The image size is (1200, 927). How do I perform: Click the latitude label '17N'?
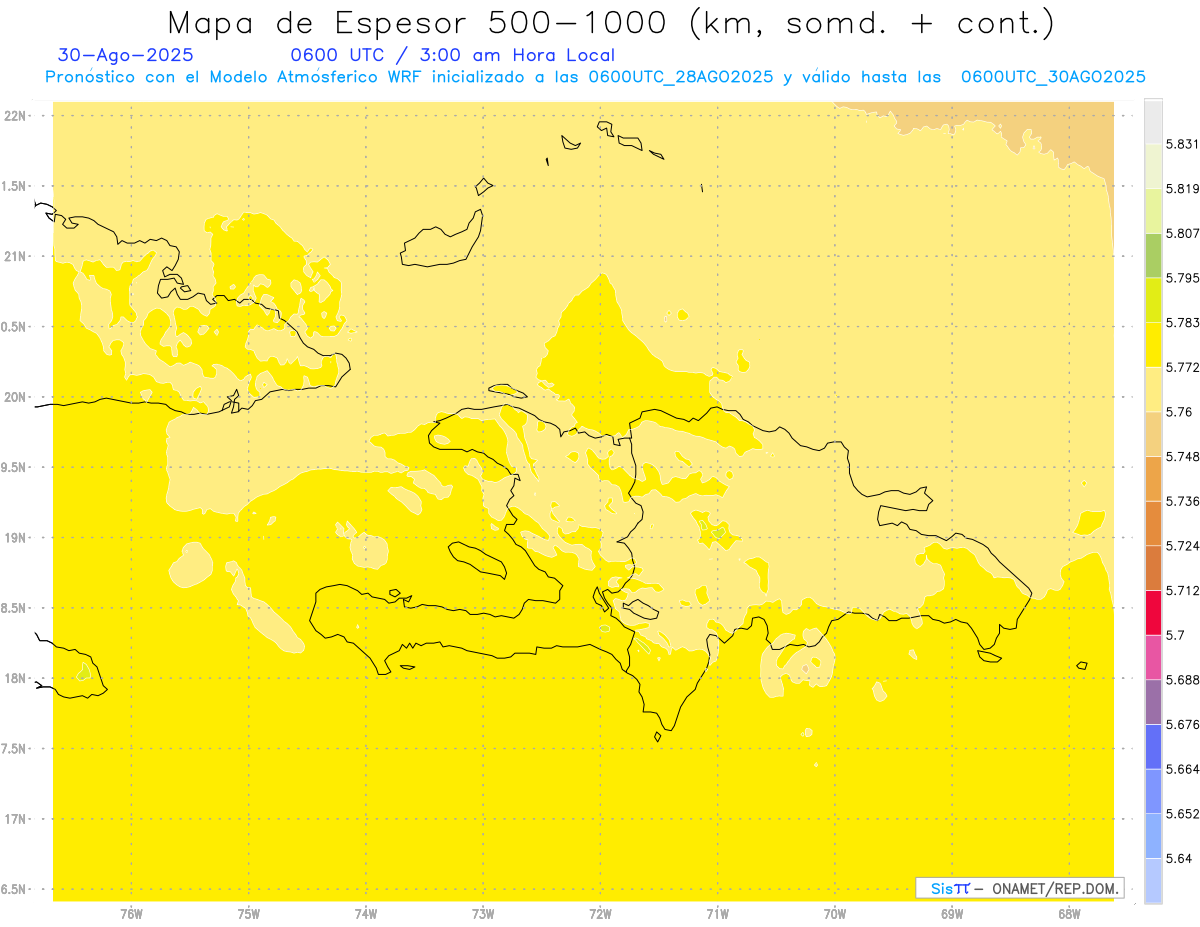17,820
